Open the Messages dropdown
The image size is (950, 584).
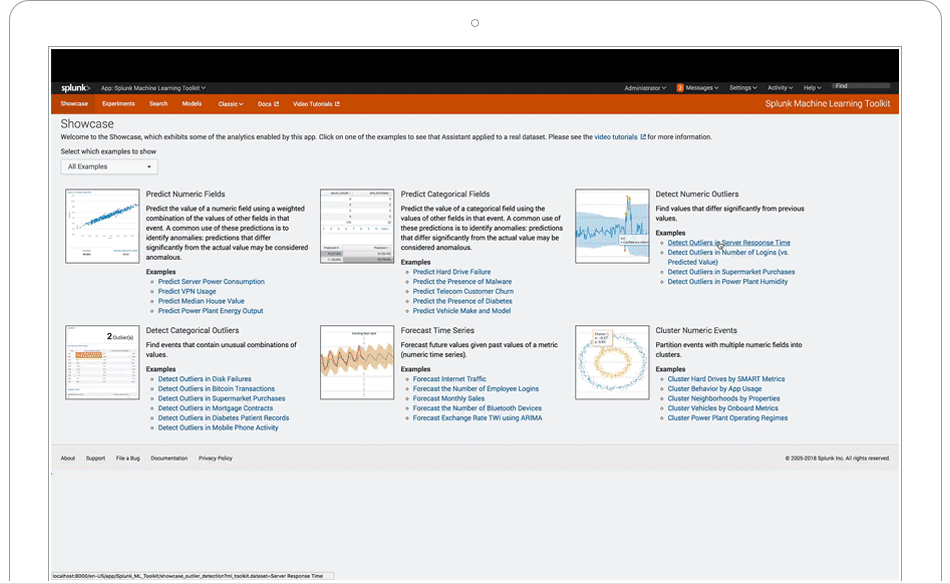702,88
